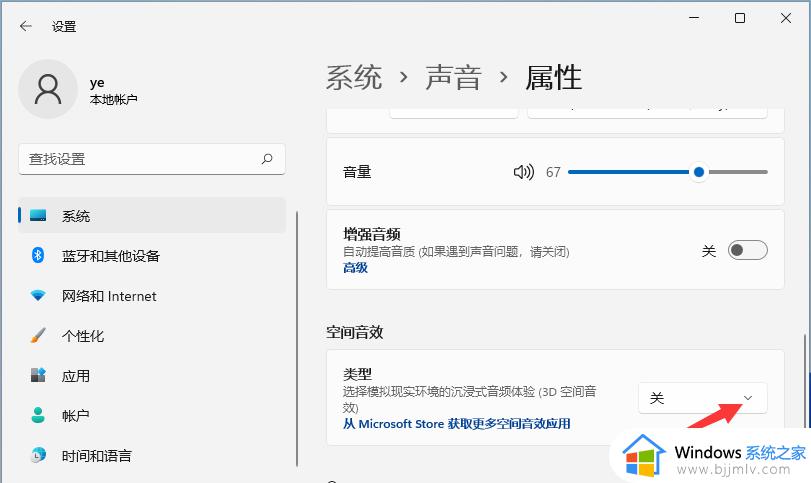811x483 pixels.
Task: Click the Bluetooth icon in sidebar
Action: click(x=38, y=255)
